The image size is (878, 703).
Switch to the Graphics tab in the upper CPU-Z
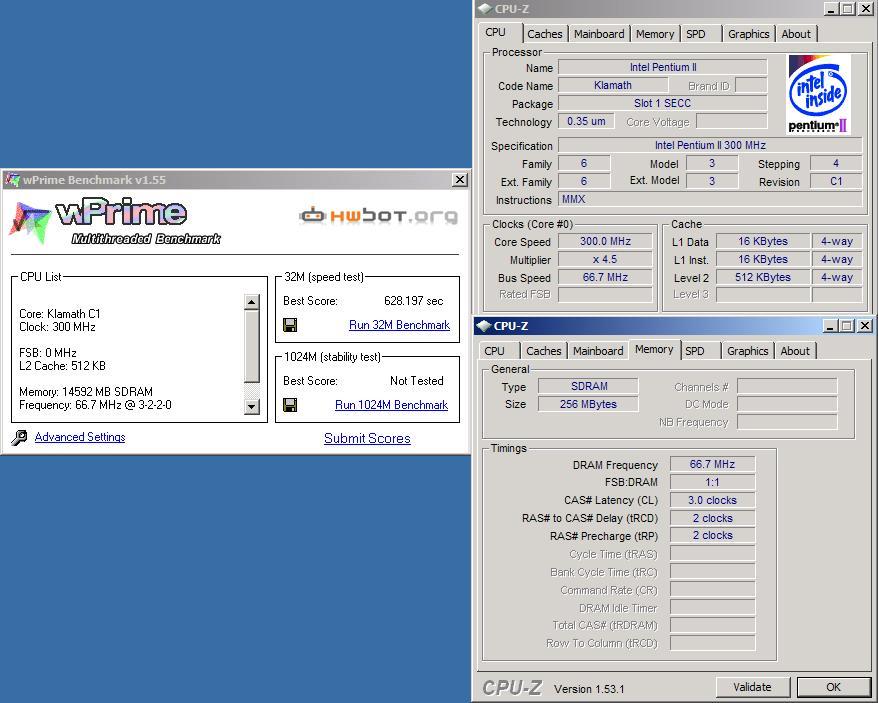(x=749, y=34)
